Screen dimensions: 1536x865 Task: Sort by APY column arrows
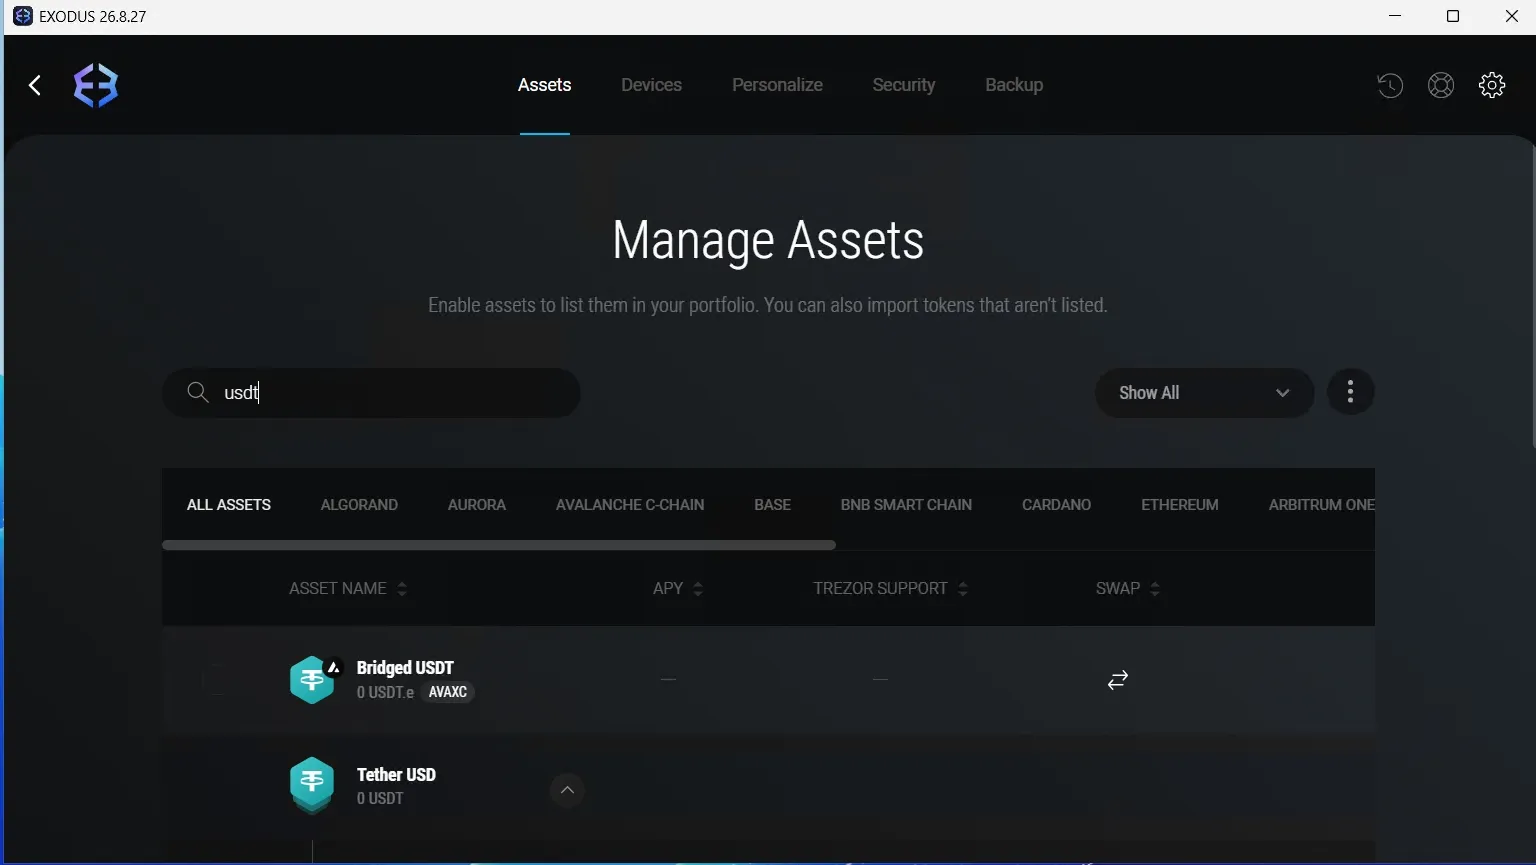point(698,589)
